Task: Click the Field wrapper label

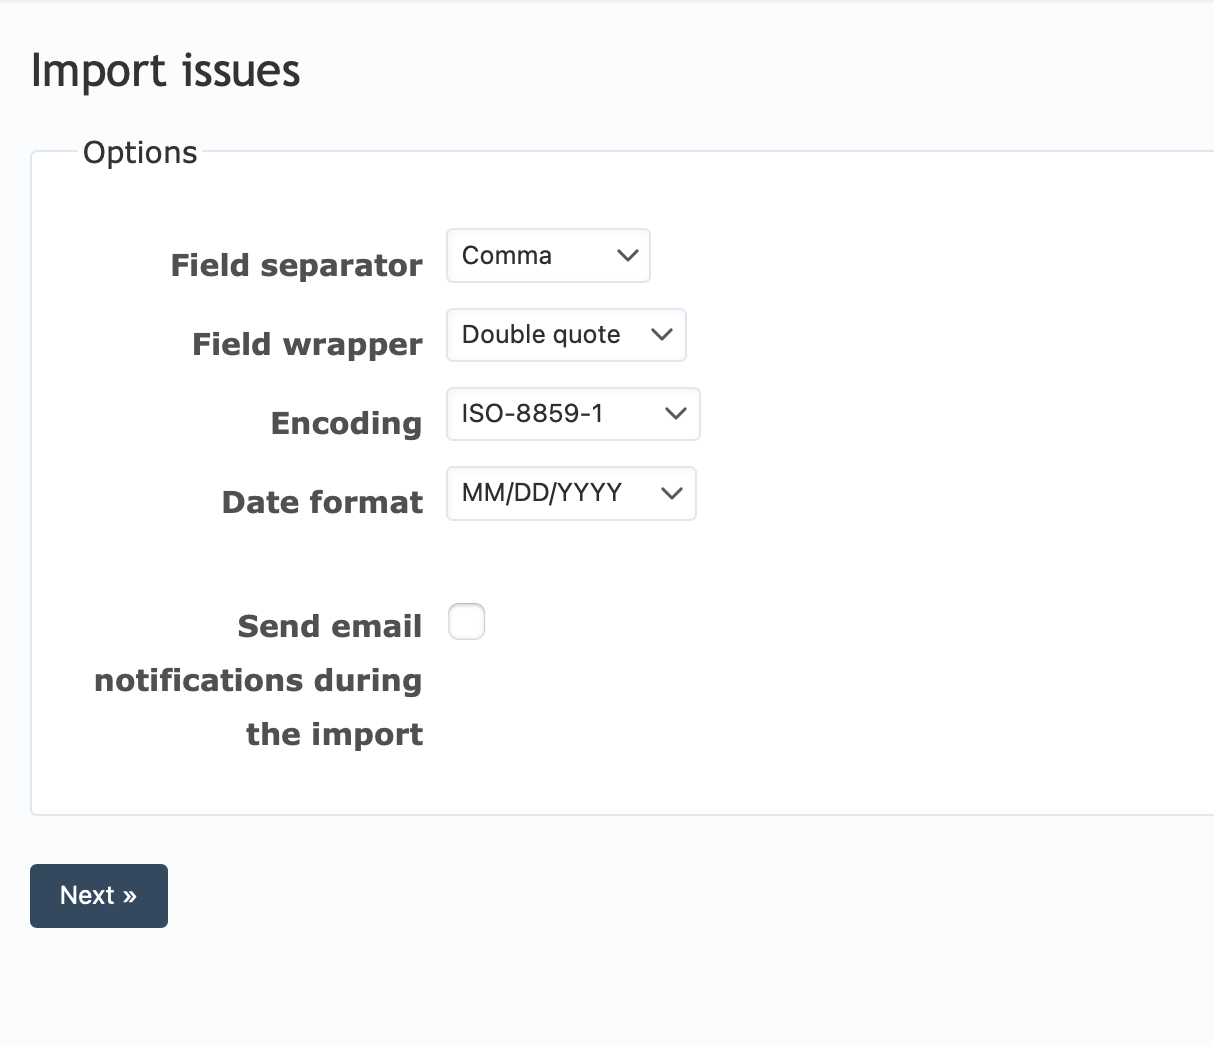Action: point(307,344)
